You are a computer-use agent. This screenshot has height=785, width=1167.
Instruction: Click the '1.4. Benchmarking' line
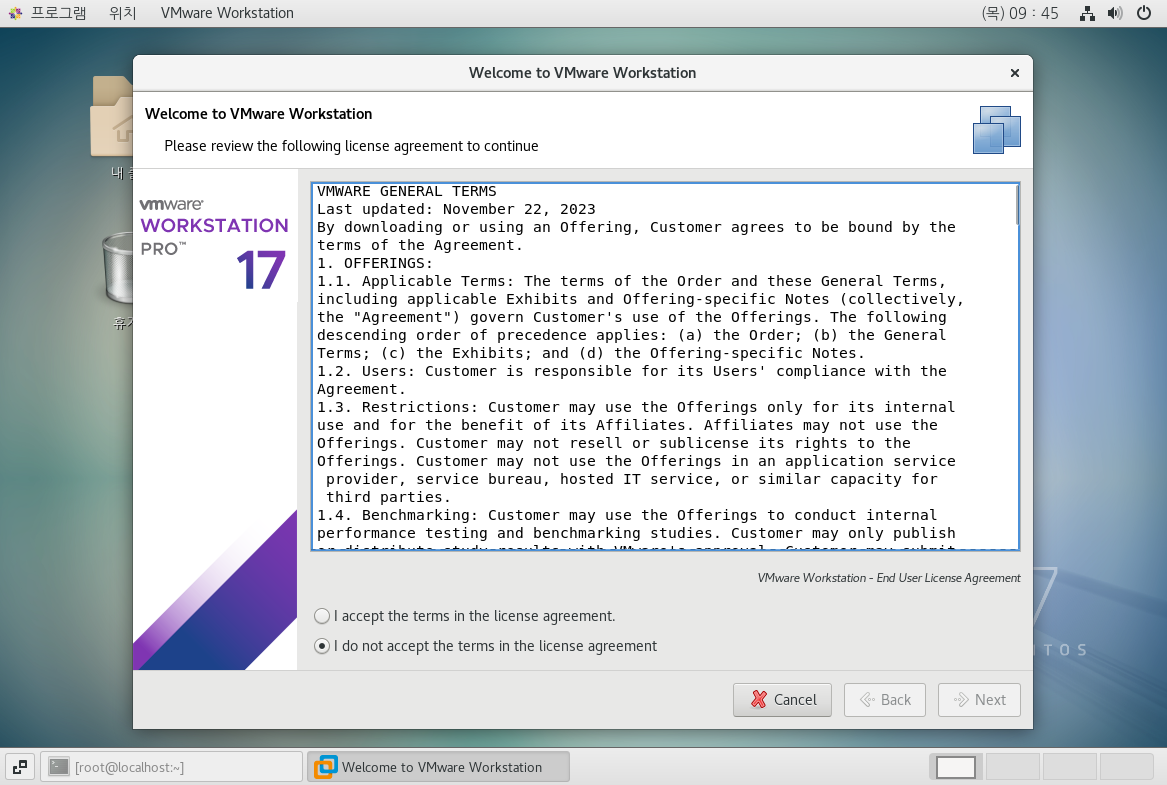[x=627, y=515]
